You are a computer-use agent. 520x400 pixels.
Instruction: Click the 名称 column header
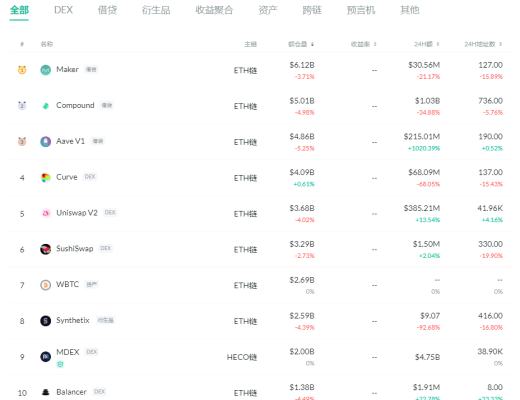point(47,44)
